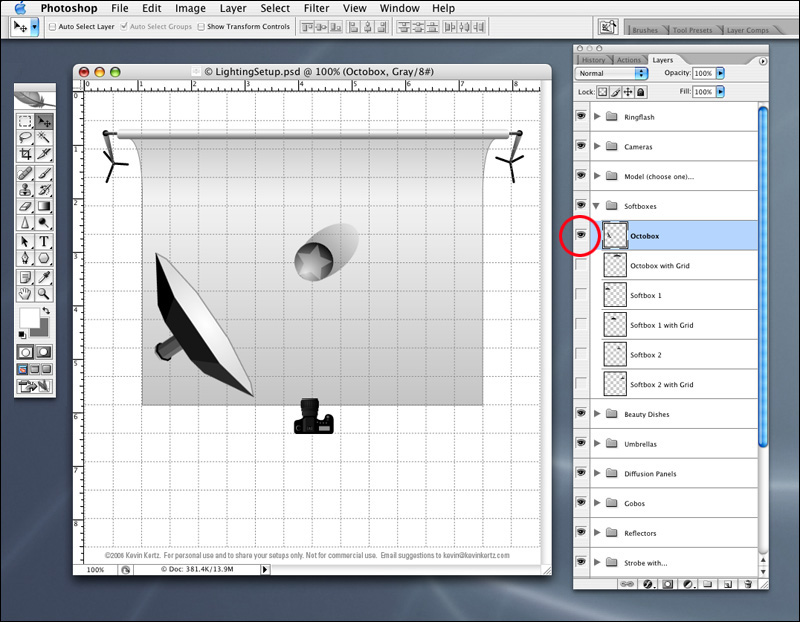Pick the History Brush tool
Image resolution: width=800 pixels, height=622 pixels.
[44, 190]
